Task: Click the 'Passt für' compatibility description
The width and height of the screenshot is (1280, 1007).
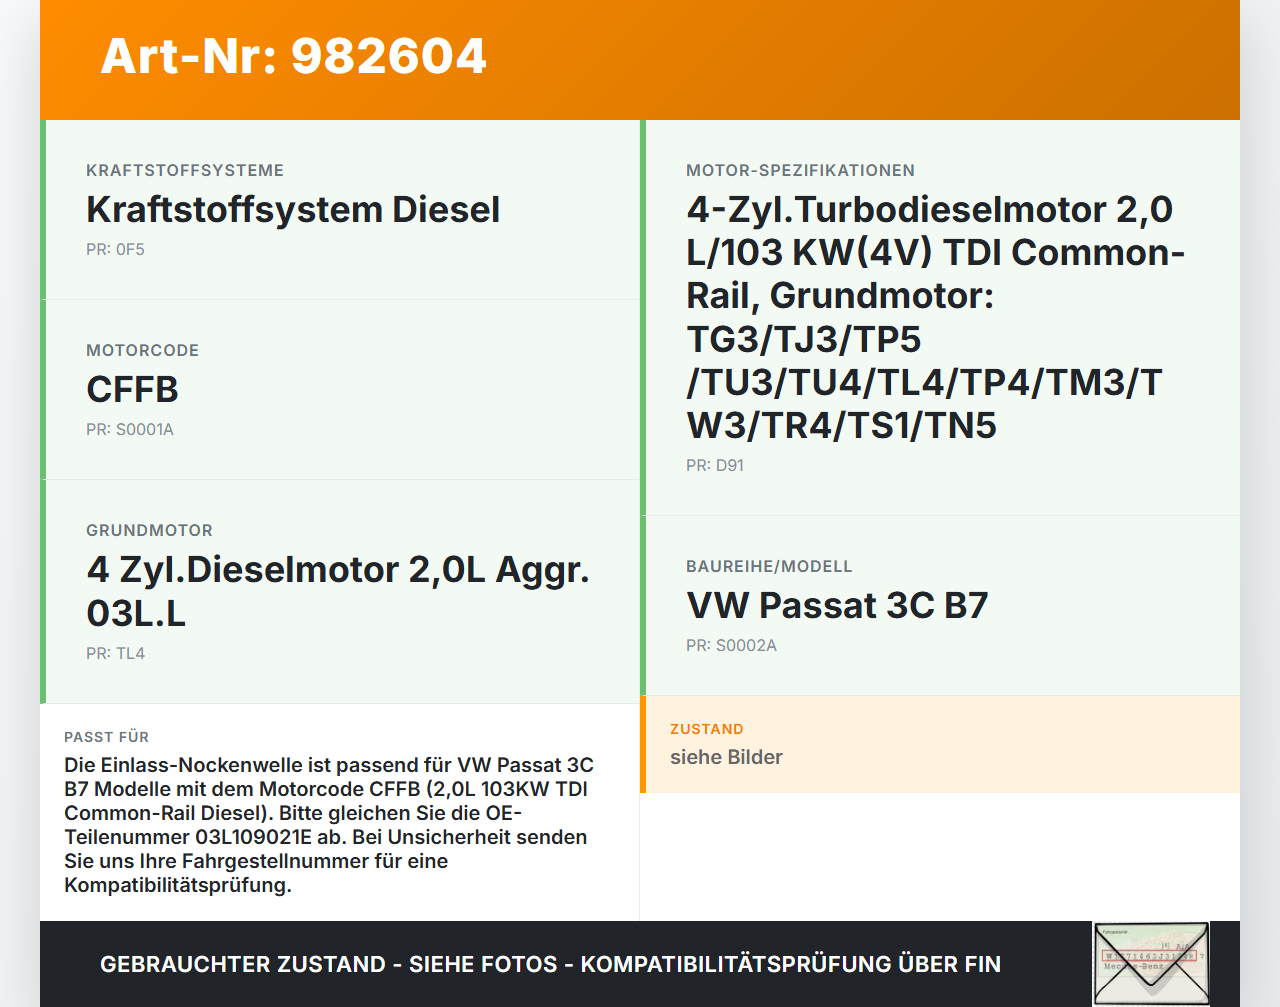Action: click(x=329, y=825)
